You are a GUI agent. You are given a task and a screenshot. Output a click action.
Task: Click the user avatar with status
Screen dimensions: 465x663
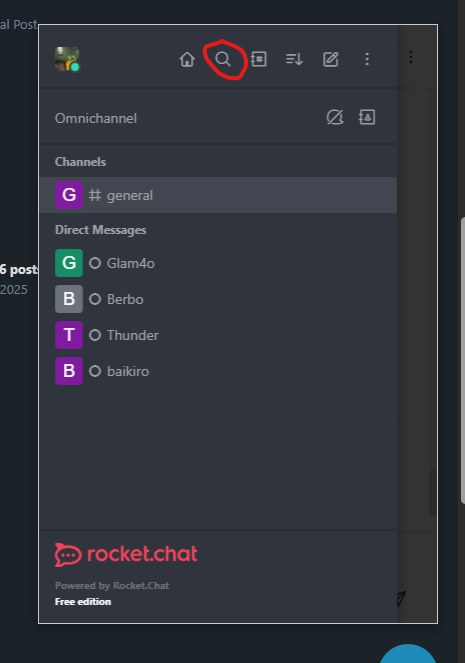point(67,59)
